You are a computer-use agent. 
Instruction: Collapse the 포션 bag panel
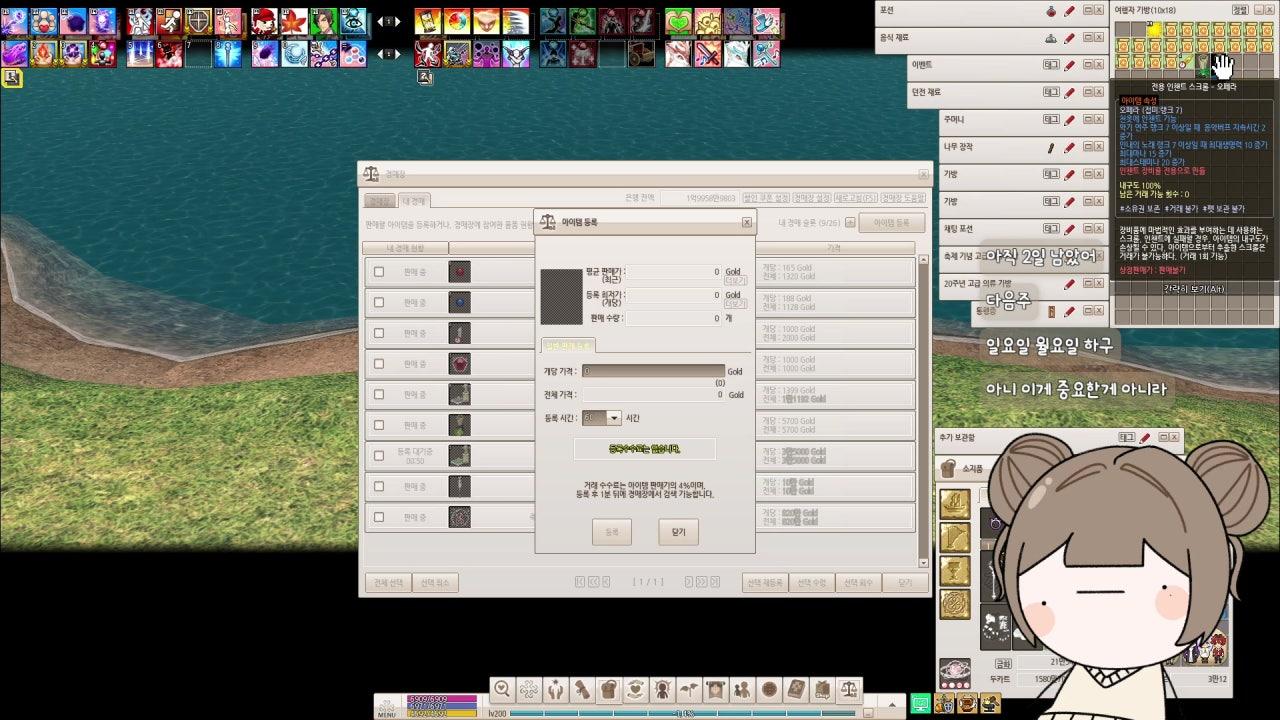pos(1088,11)
